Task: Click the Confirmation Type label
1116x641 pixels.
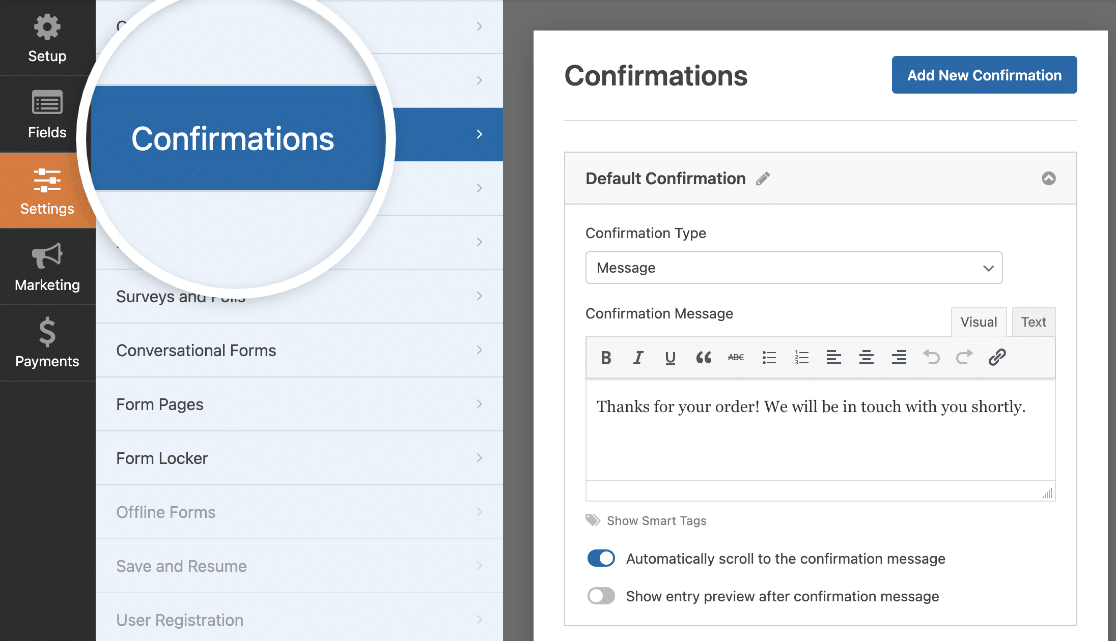Action: (x=646, y=233)
